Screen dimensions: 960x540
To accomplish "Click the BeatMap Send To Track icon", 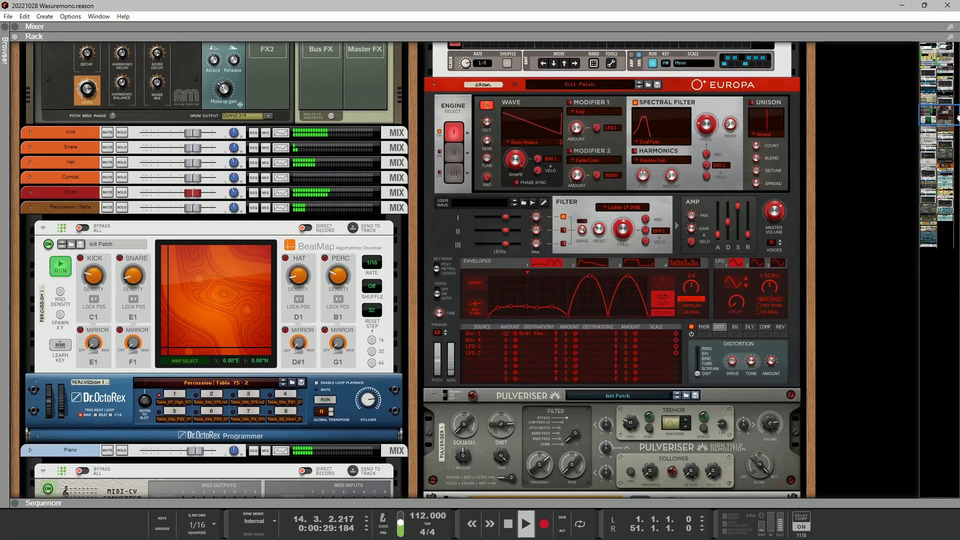I will click(353, 228).
